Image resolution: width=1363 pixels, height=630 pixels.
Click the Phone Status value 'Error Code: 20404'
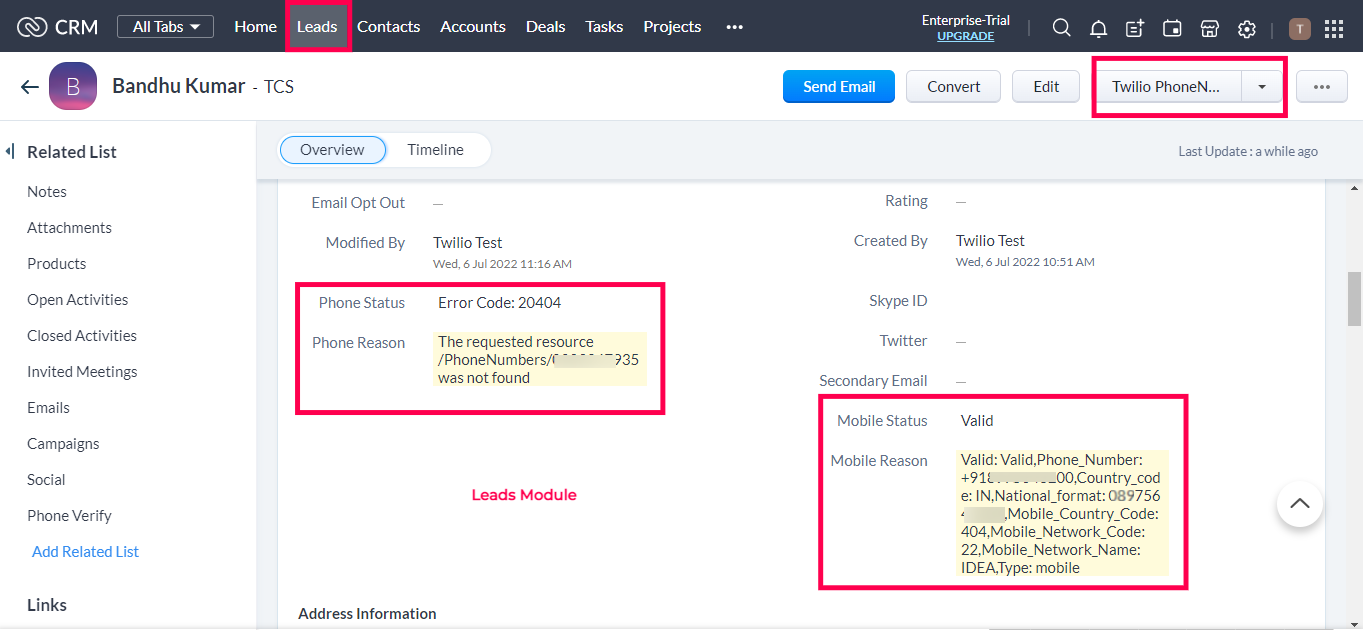pos(500,303)
